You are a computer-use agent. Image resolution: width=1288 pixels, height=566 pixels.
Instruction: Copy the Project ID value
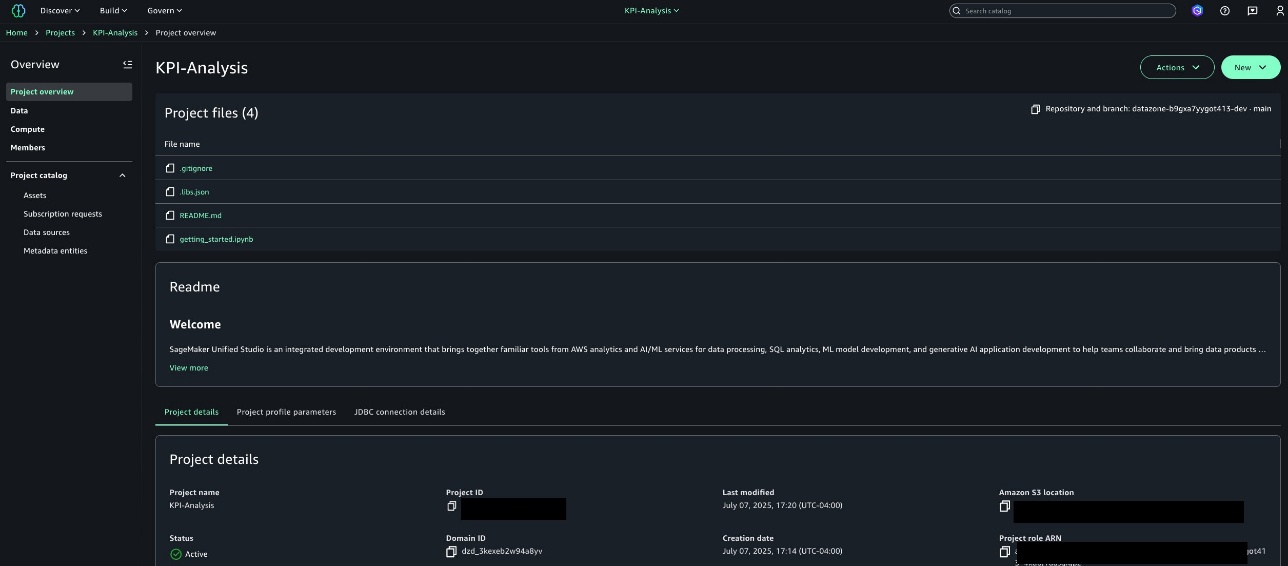click(x=451, y=506)
